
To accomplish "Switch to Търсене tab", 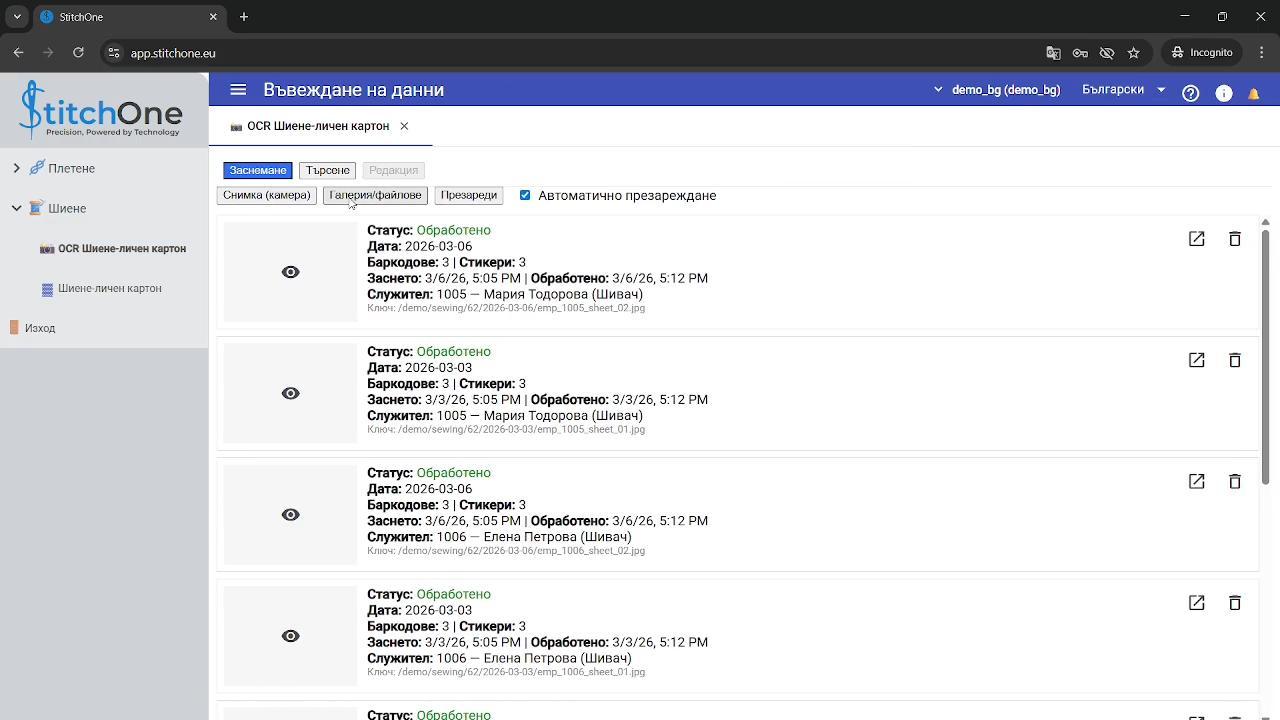I will (328, 170).
